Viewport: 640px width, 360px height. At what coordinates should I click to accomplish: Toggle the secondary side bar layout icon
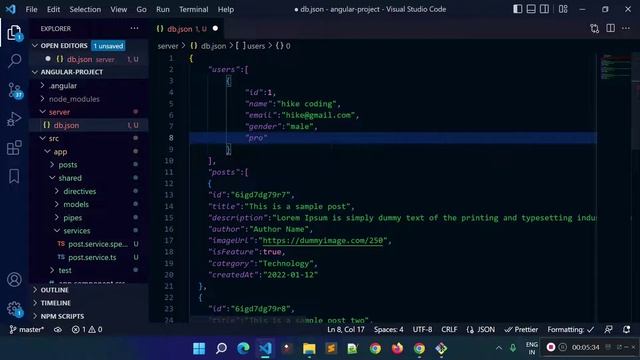click(x=544, y=9)
